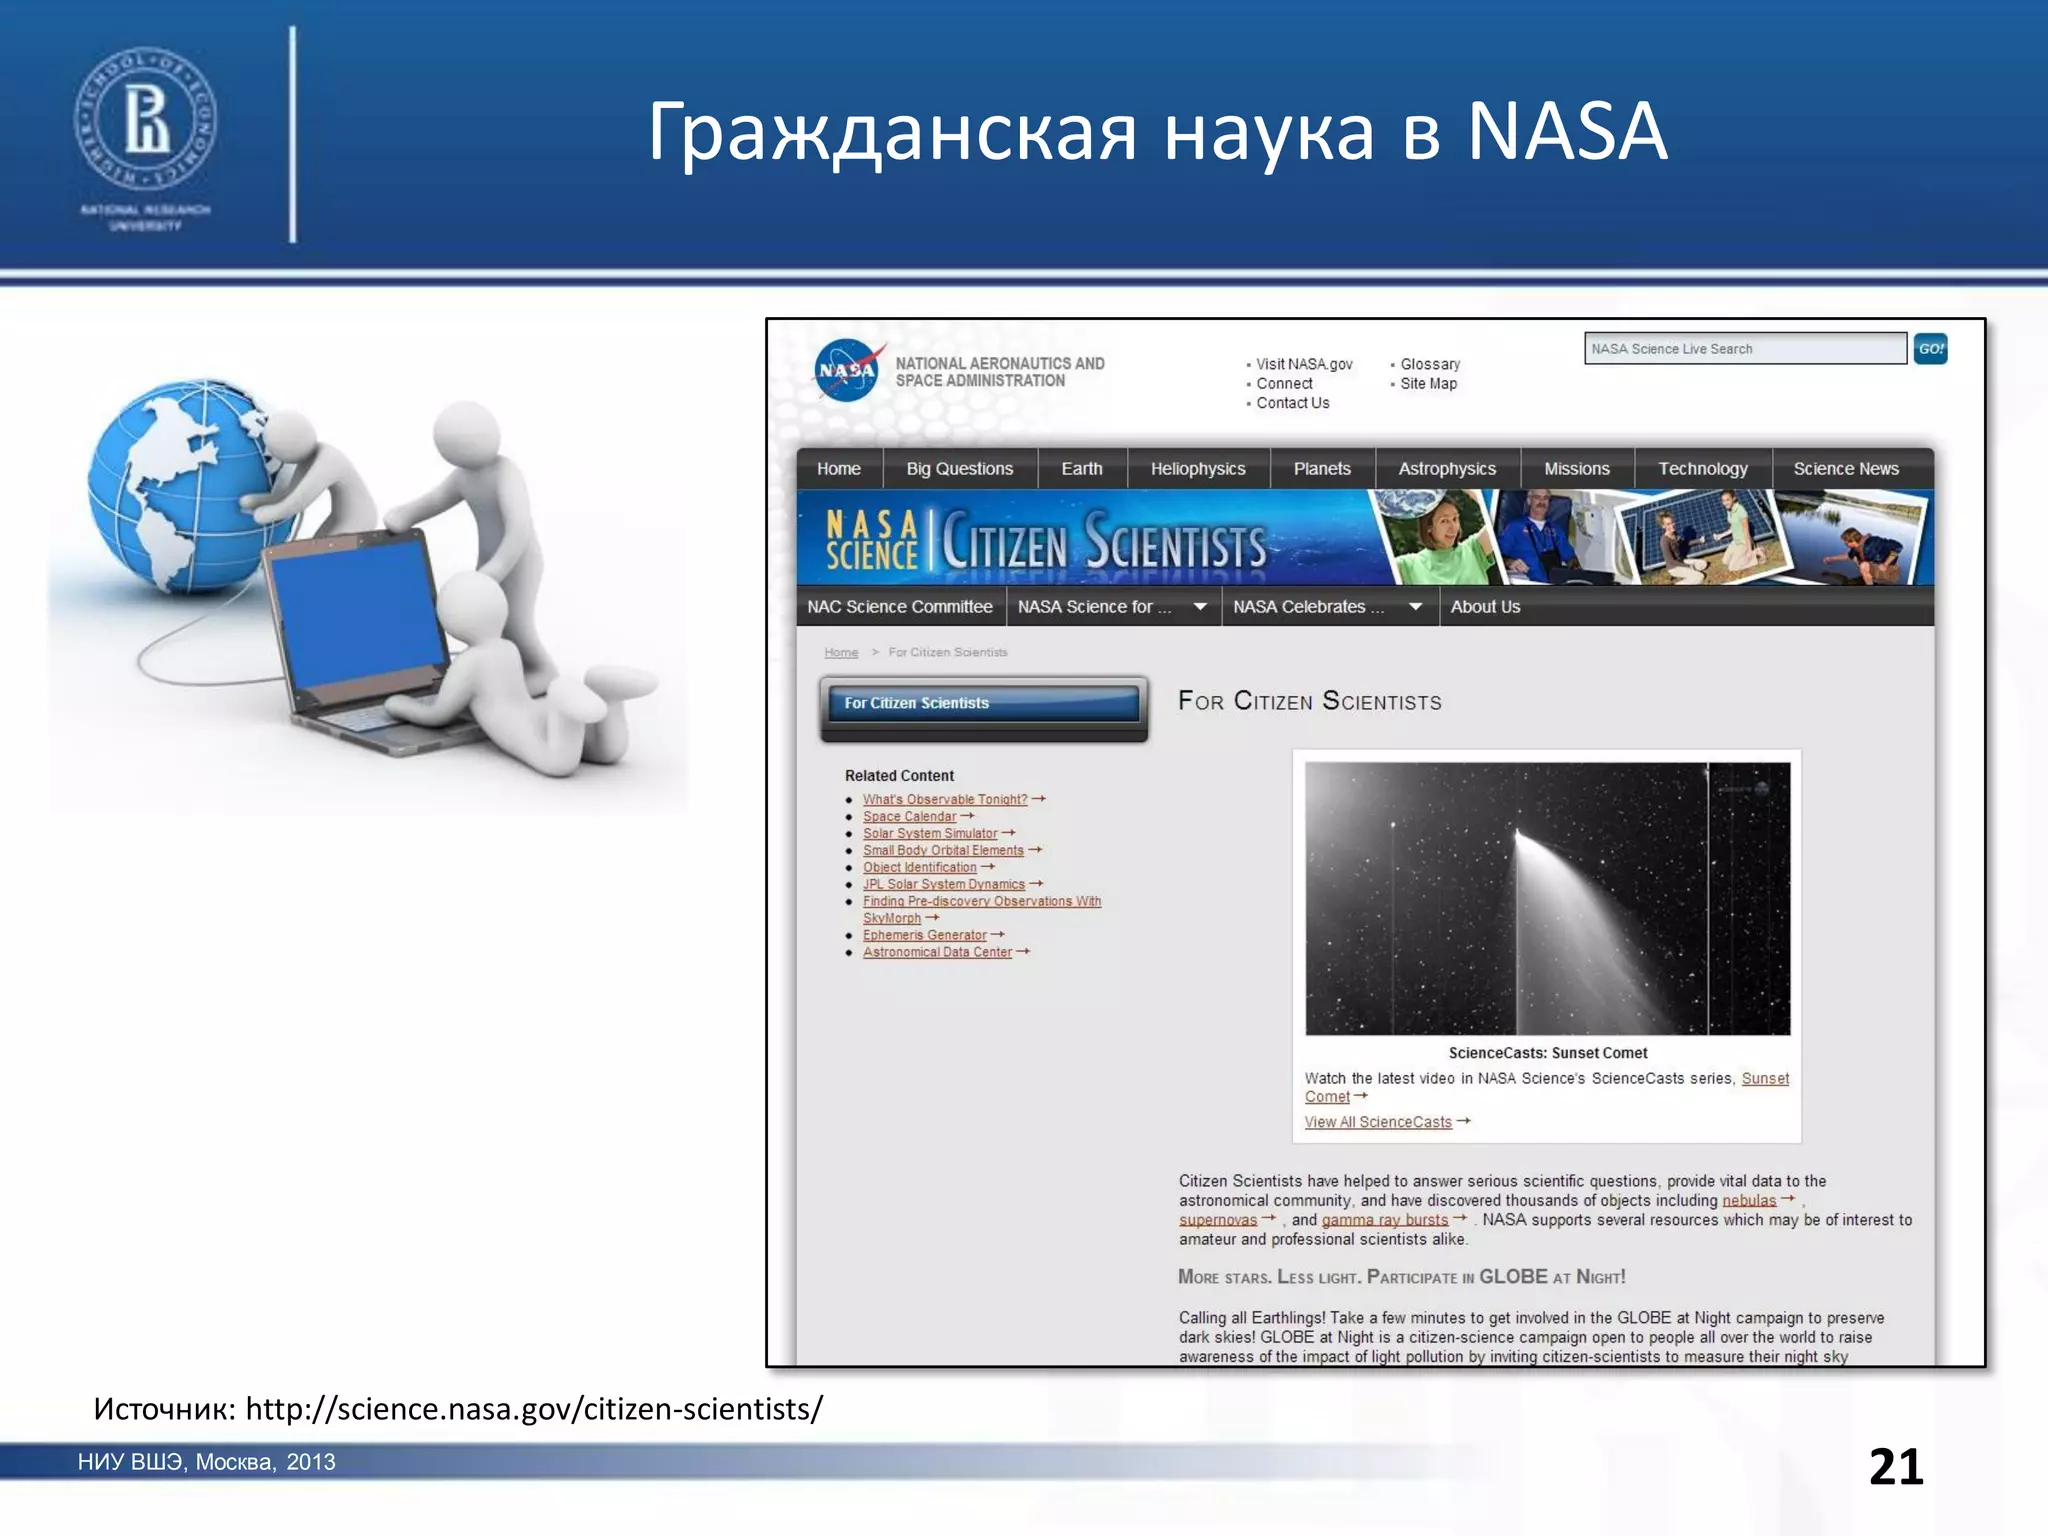Open Small Body Orbital Elements link
Viewport: 2048px width, 1536px height.
point(943,851)
